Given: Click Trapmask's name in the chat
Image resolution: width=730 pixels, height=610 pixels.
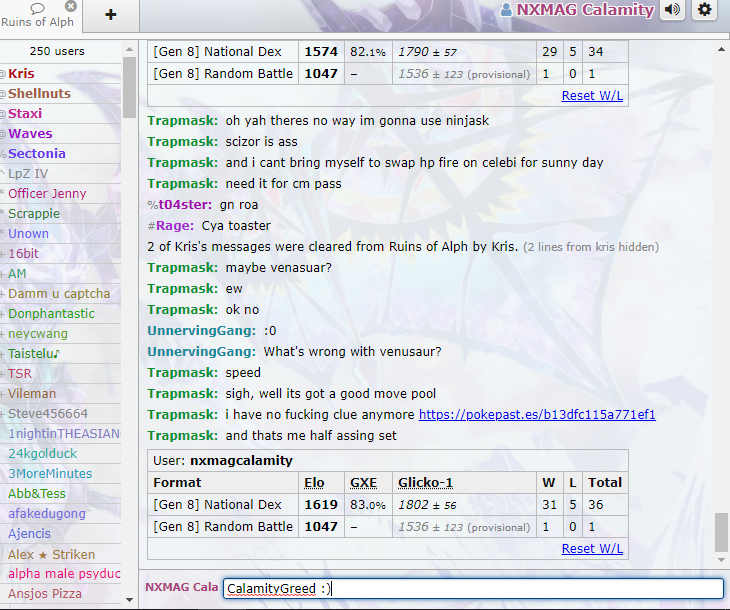Looking at the screenshot, I should 182,121.
